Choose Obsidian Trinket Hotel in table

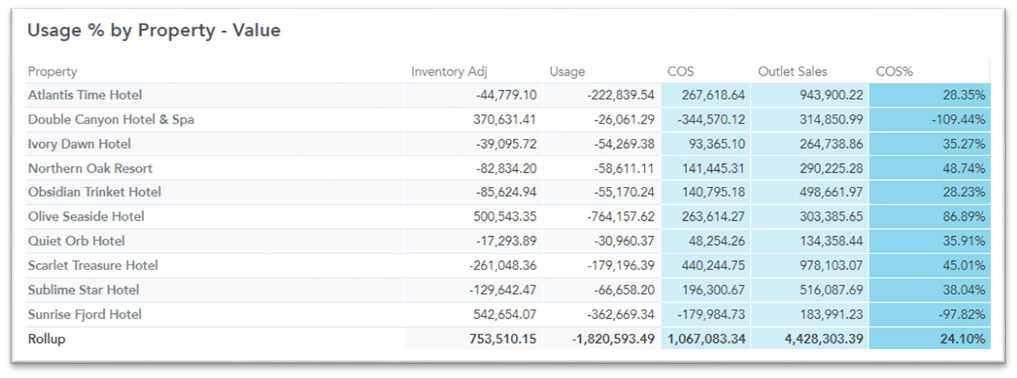[95, 193]
